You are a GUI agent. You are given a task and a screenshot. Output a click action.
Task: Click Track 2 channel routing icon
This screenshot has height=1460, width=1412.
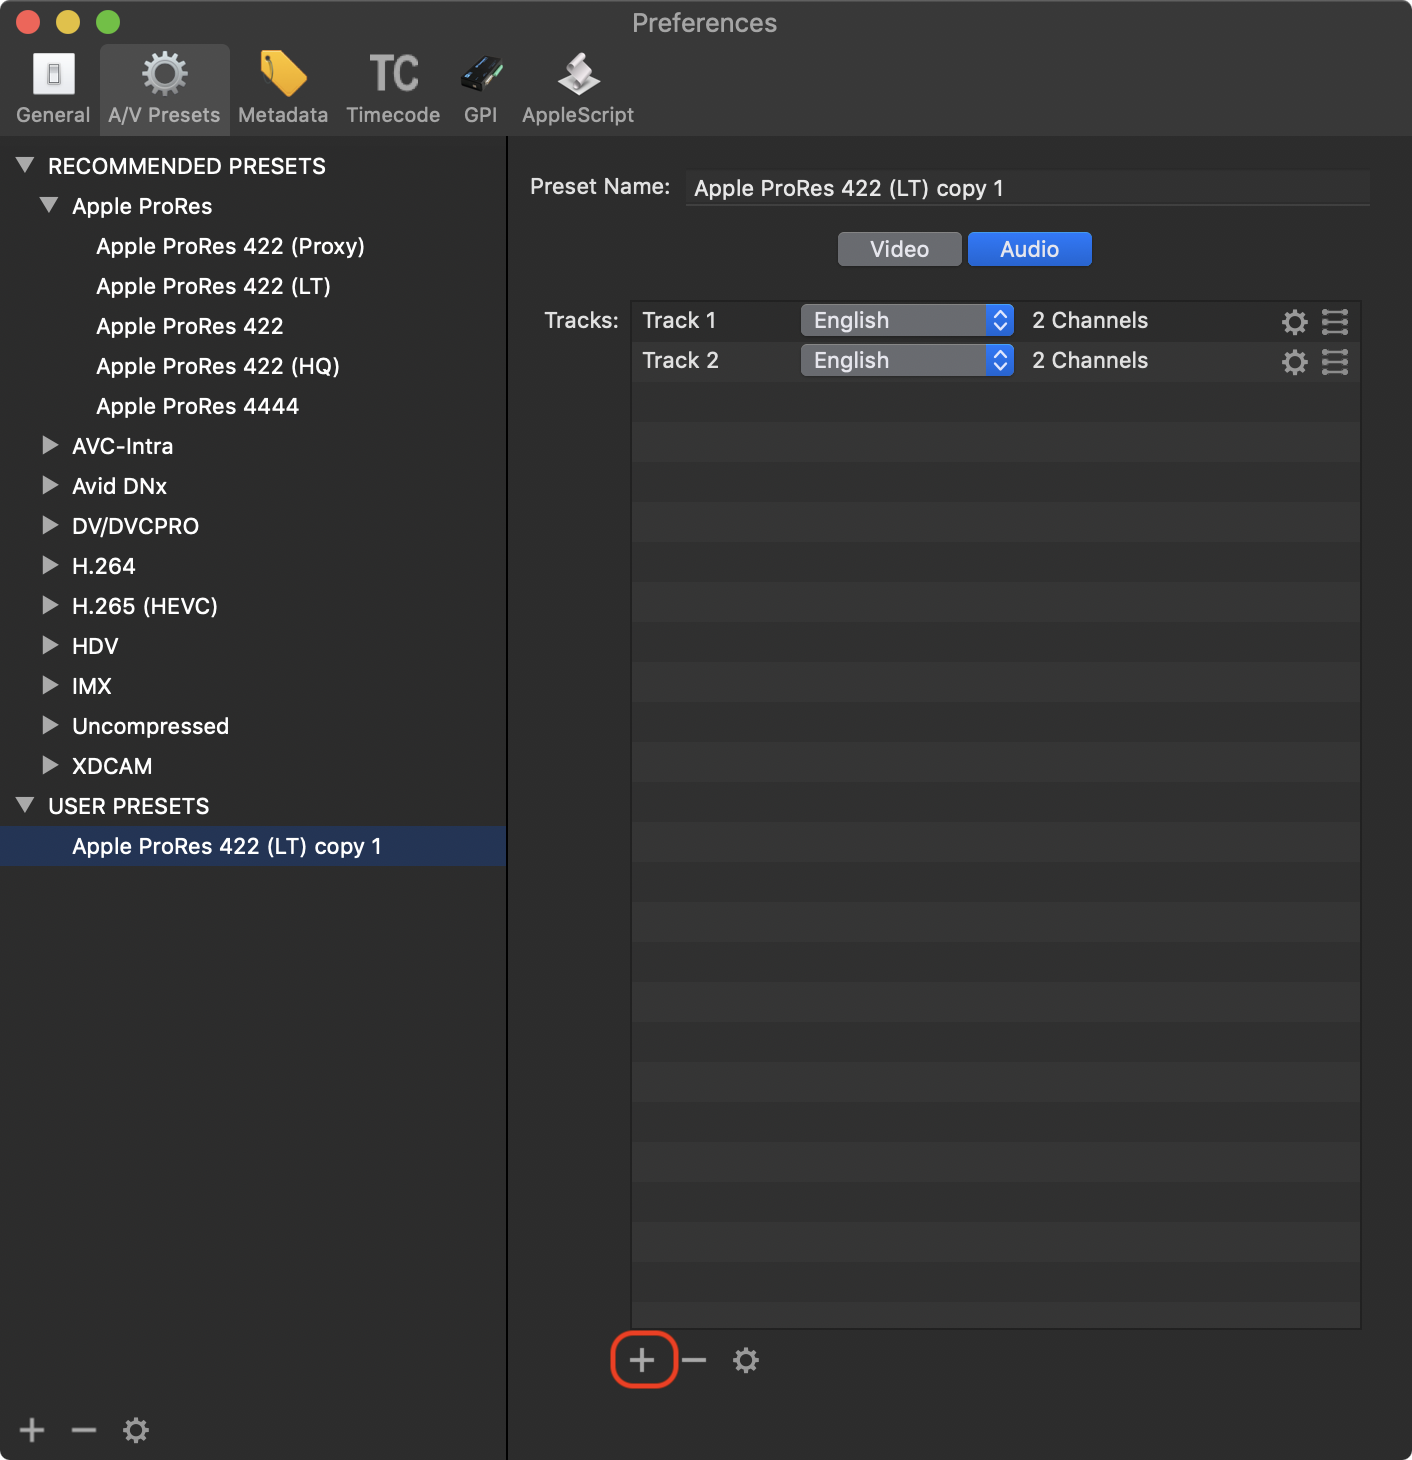pyautogui.click(x=1335, y=362)
